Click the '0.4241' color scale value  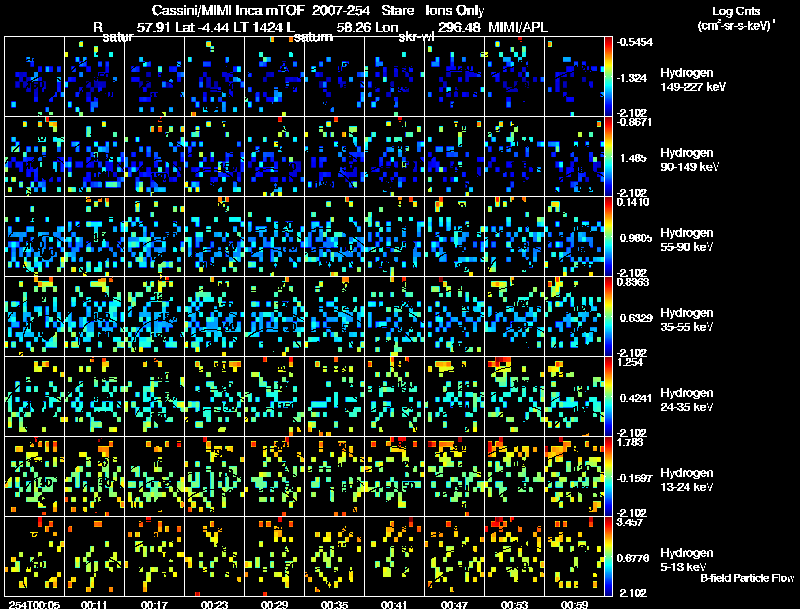(x=636, y=398)
